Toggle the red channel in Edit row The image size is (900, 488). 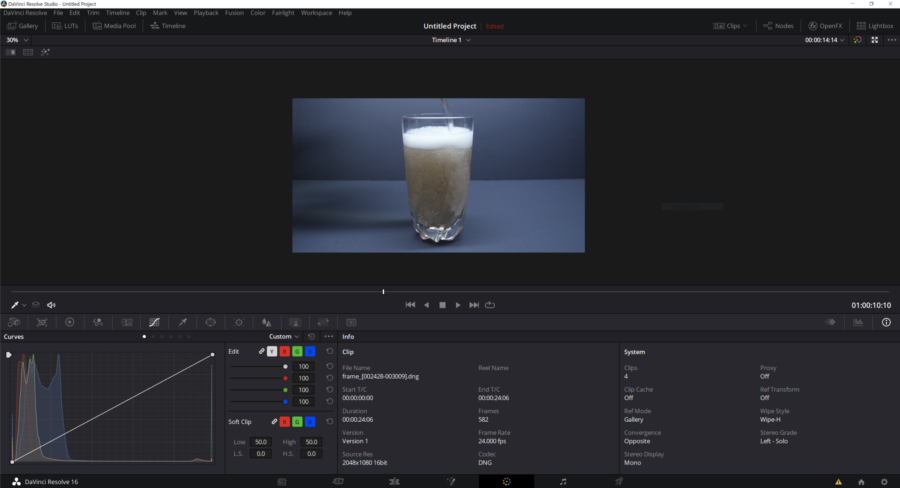pos(284,352)
